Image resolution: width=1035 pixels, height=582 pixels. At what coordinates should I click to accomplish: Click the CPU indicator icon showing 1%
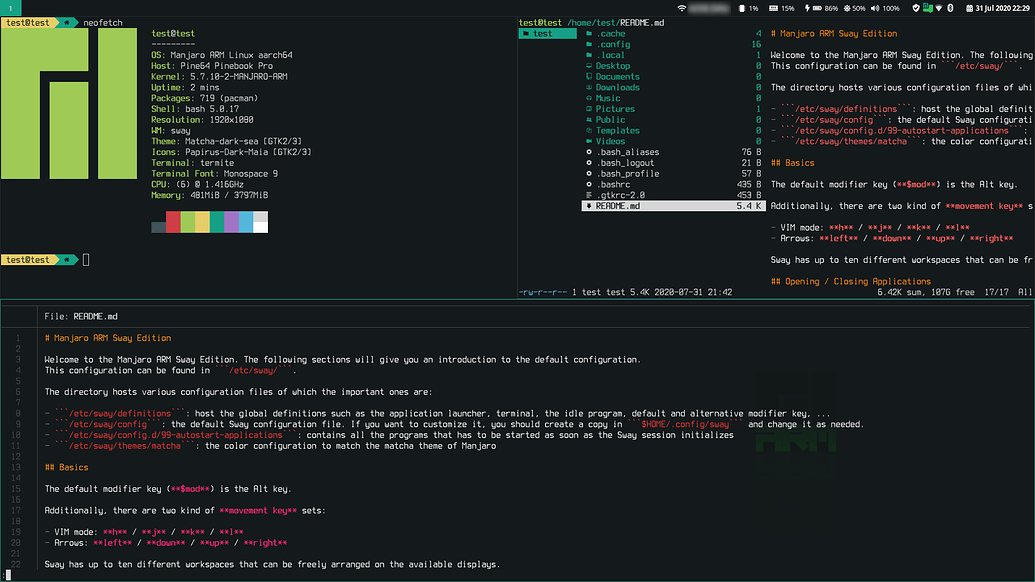tap(742, 7)
